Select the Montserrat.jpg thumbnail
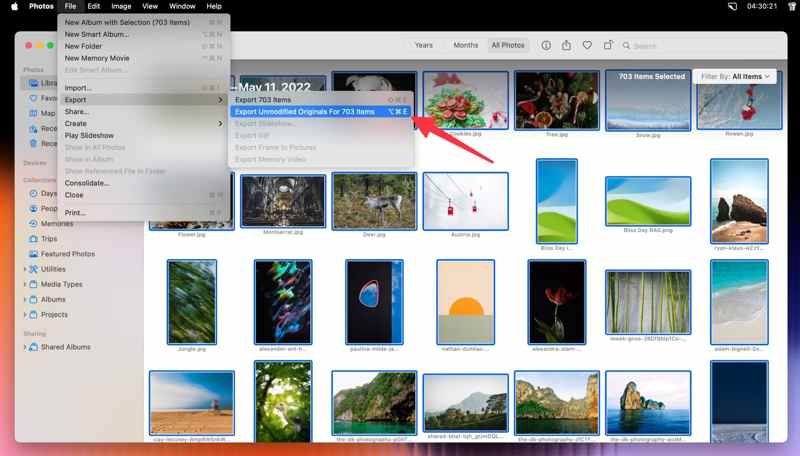Screen dimensions: 800x456 283,201
